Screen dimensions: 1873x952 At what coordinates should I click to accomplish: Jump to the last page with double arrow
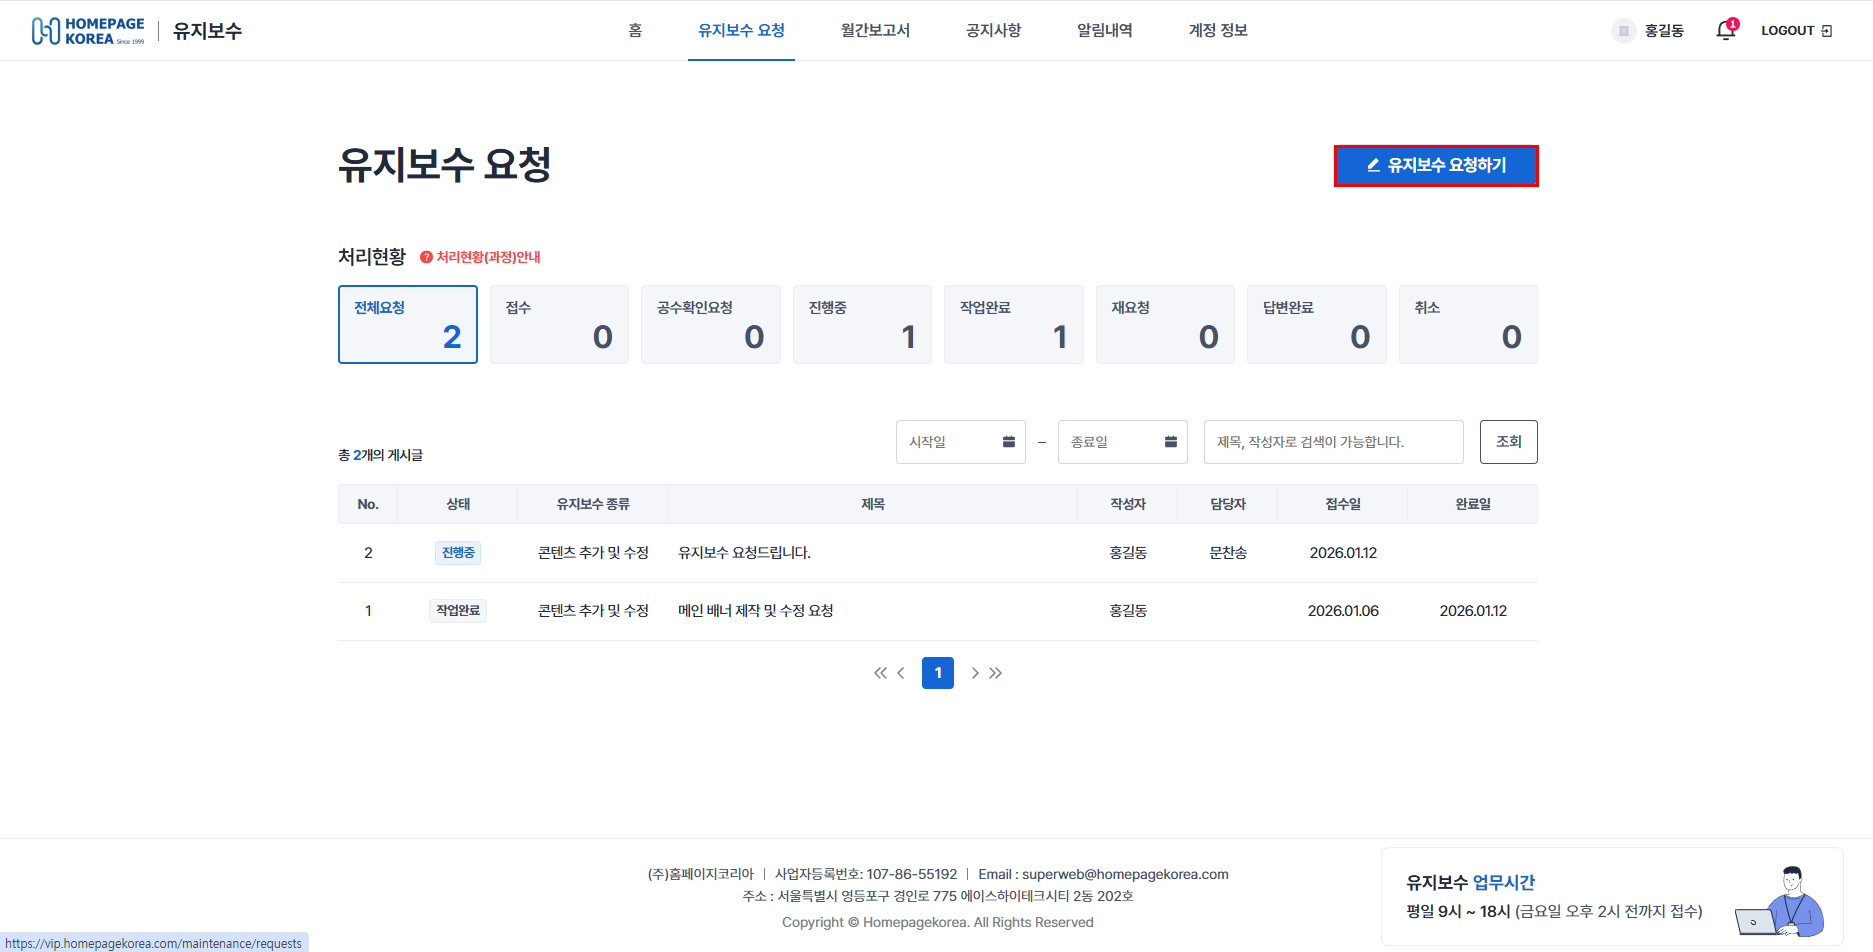tap(996, 673)
